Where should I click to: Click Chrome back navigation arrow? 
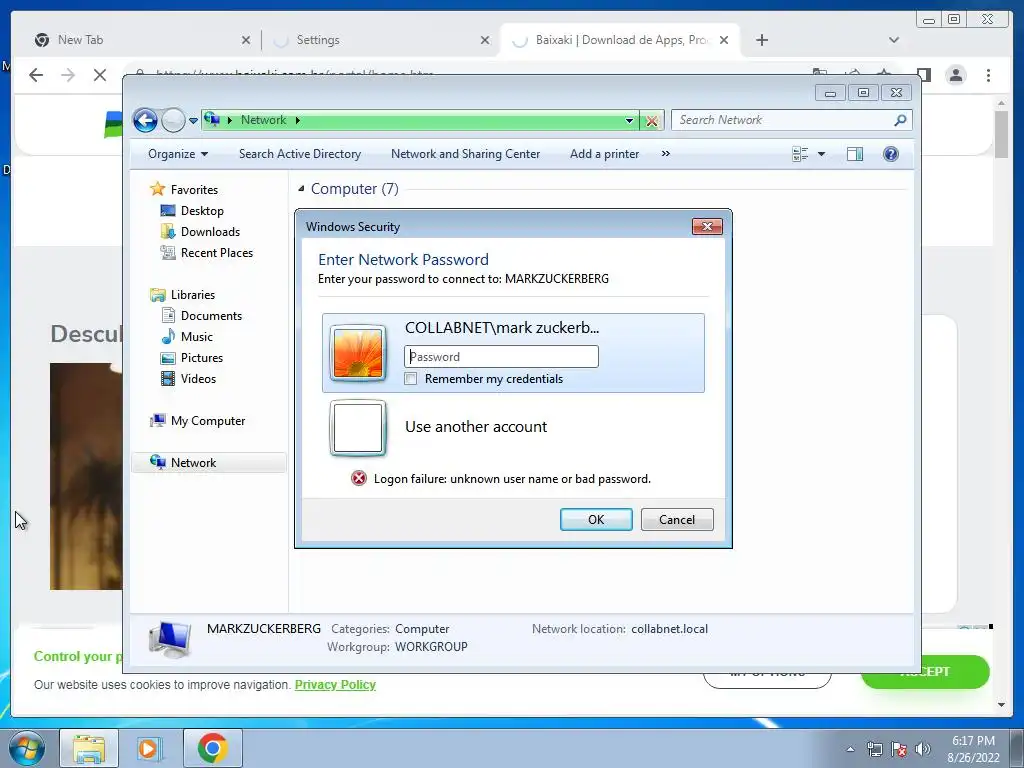pyautogui.click(x=36, y=75)
